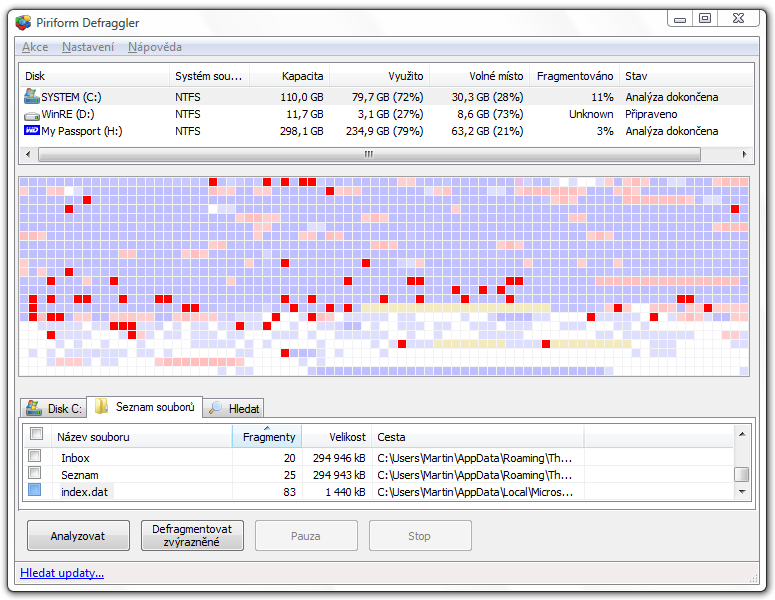Screen dimensions: 775x600
Task: Click the index.dat path C:\Users\Martin\AppData\Local
Action: (475, 492)
